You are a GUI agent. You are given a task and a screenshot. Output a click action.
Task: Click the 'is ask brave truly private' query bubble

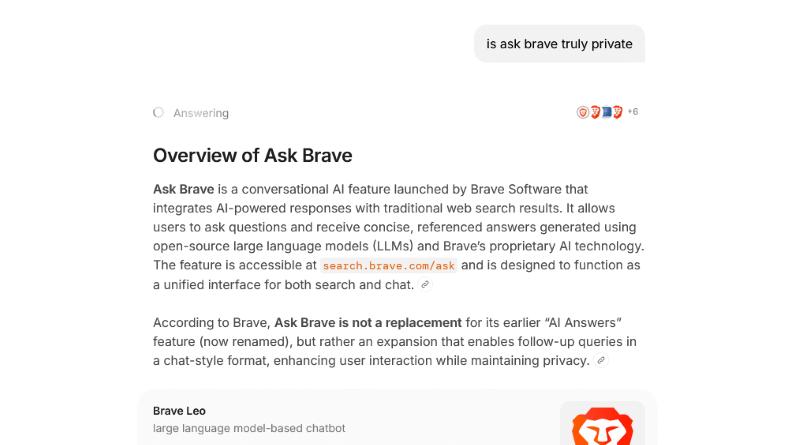(x=559, y=44)
